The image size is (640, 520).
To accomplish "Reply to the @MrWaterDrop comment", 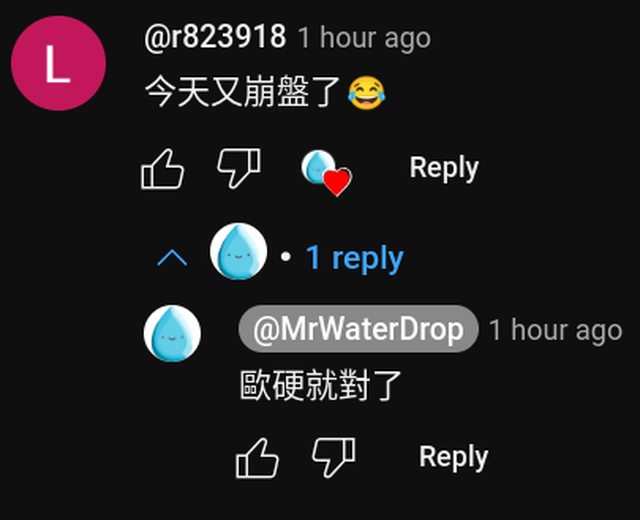I will pyautogui.click(x=454, y=457).
